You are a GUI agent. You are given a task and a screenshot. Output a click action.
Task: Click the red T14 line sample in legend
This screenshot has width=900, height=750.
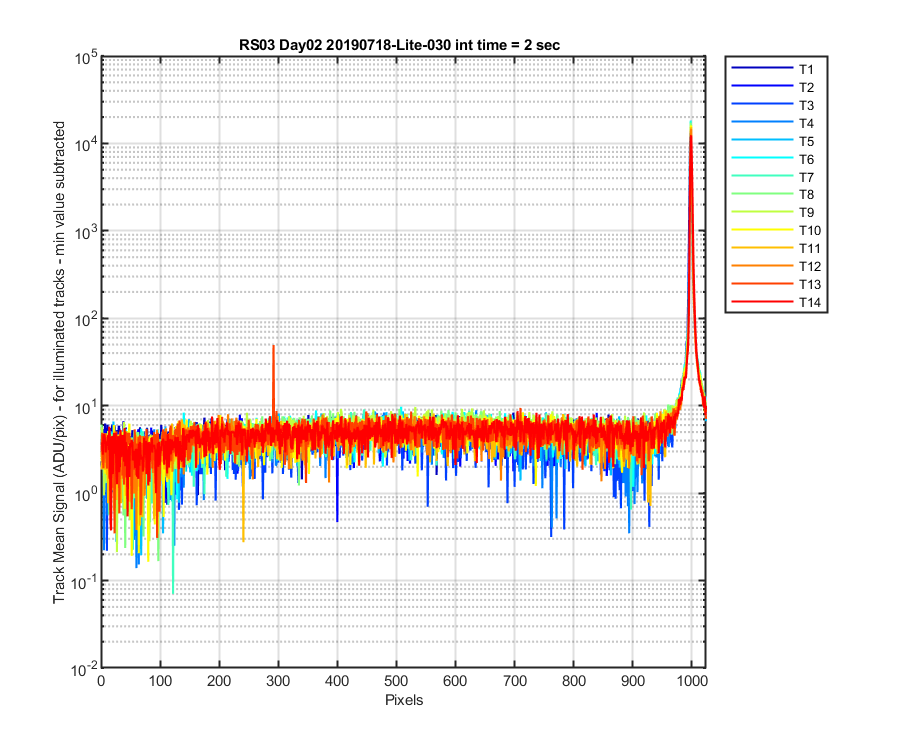point(762,301)
